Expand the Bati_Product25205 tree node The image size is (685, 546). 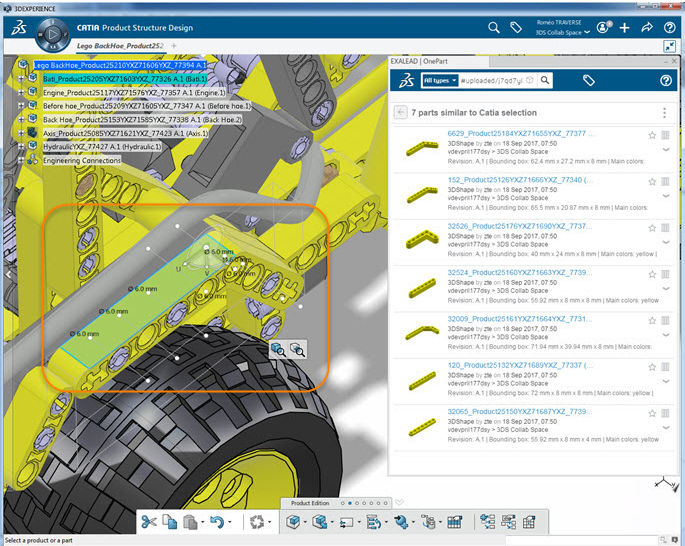coord(21,79)
